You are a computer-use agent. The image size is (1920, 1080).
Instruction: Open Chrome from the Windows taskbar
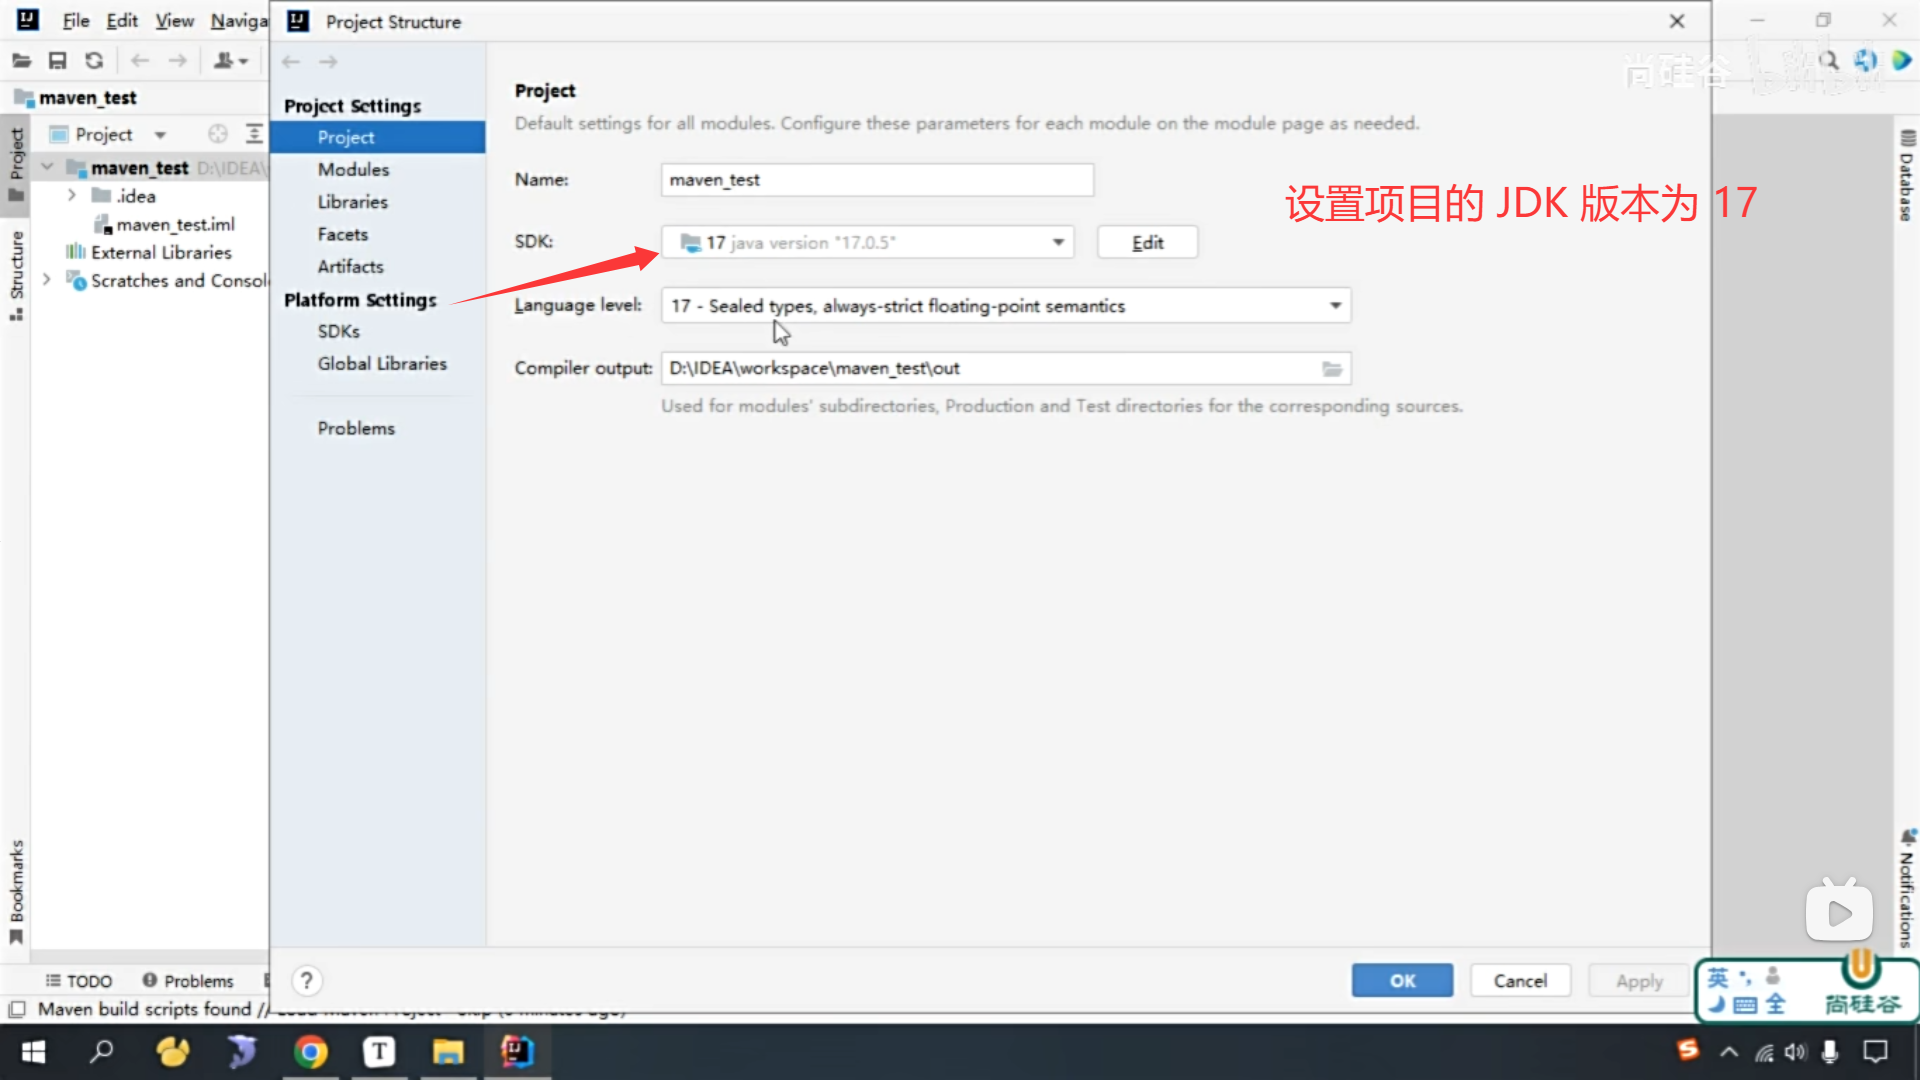[310, 1052]
